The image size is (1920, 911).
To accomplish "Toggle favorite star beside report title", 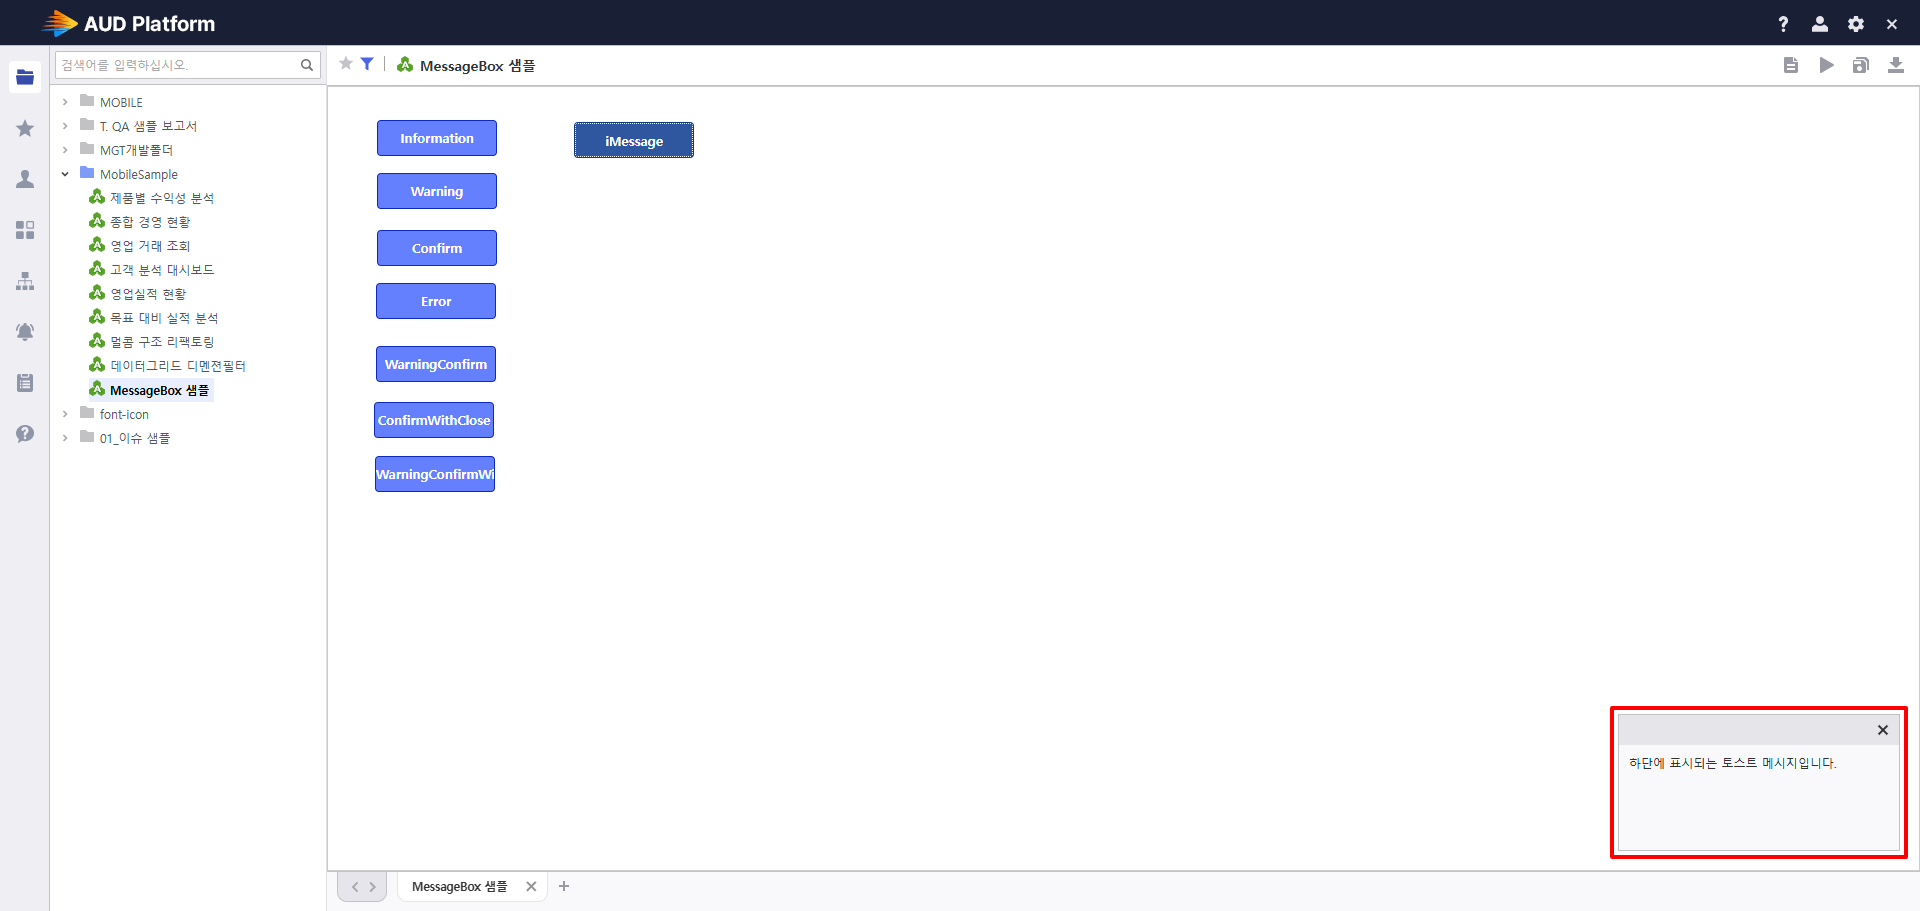I will (346, 64).
